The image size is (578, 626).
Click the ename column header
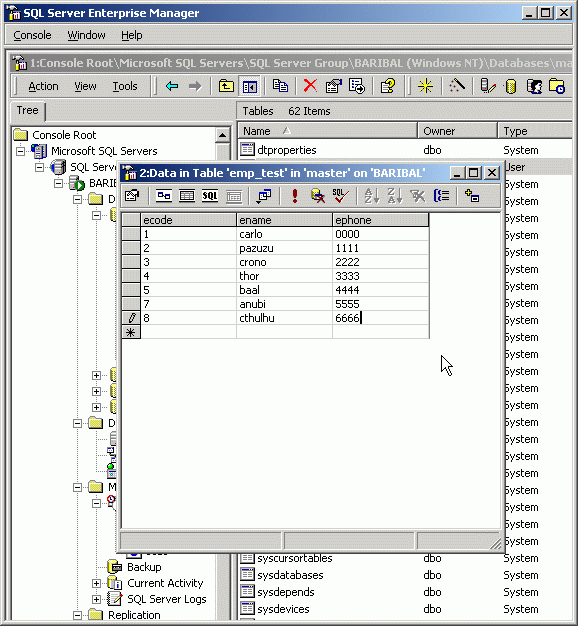click(x=284, y=220)
